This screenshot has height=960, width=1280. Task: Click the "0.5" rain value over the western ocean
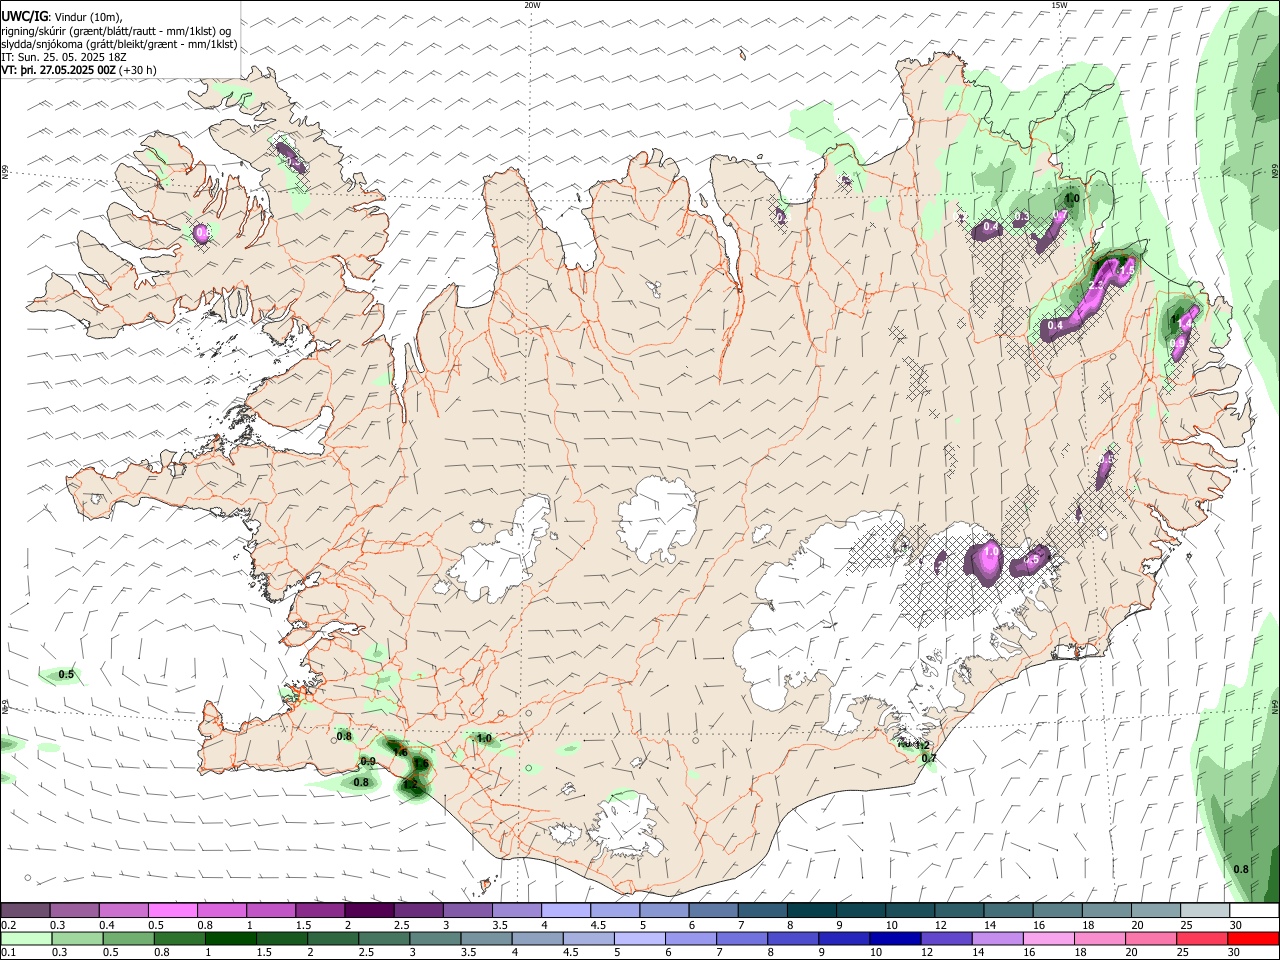66,674
